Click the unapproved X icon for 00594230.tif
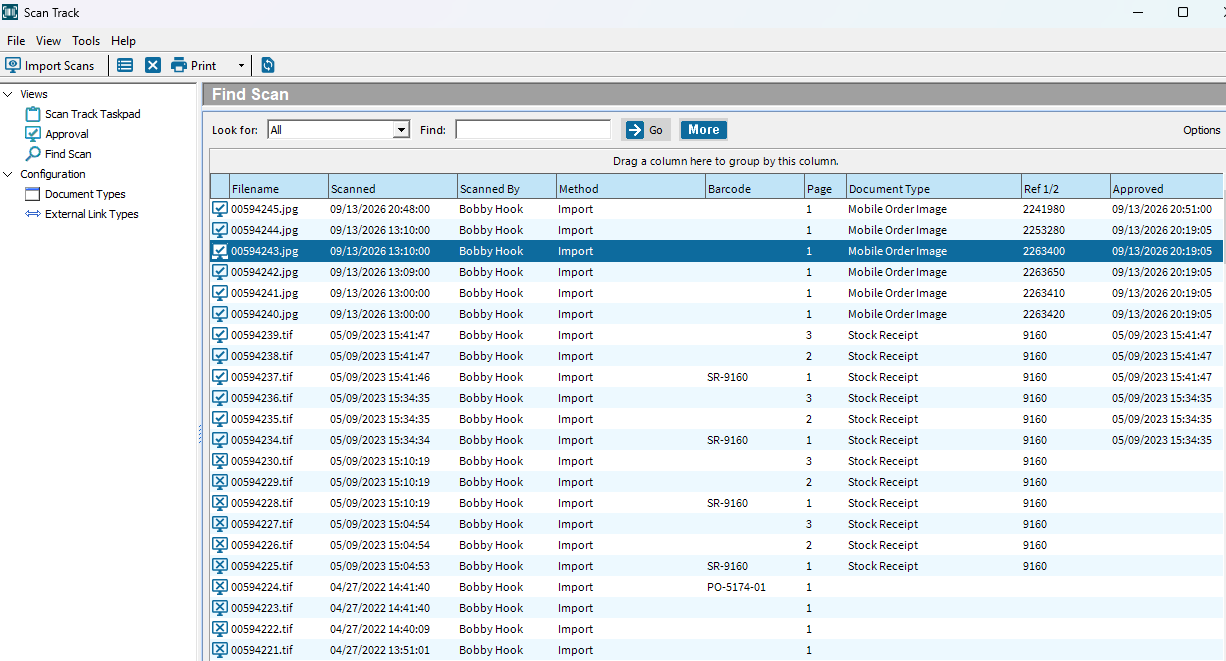 [x=220, y=461]
